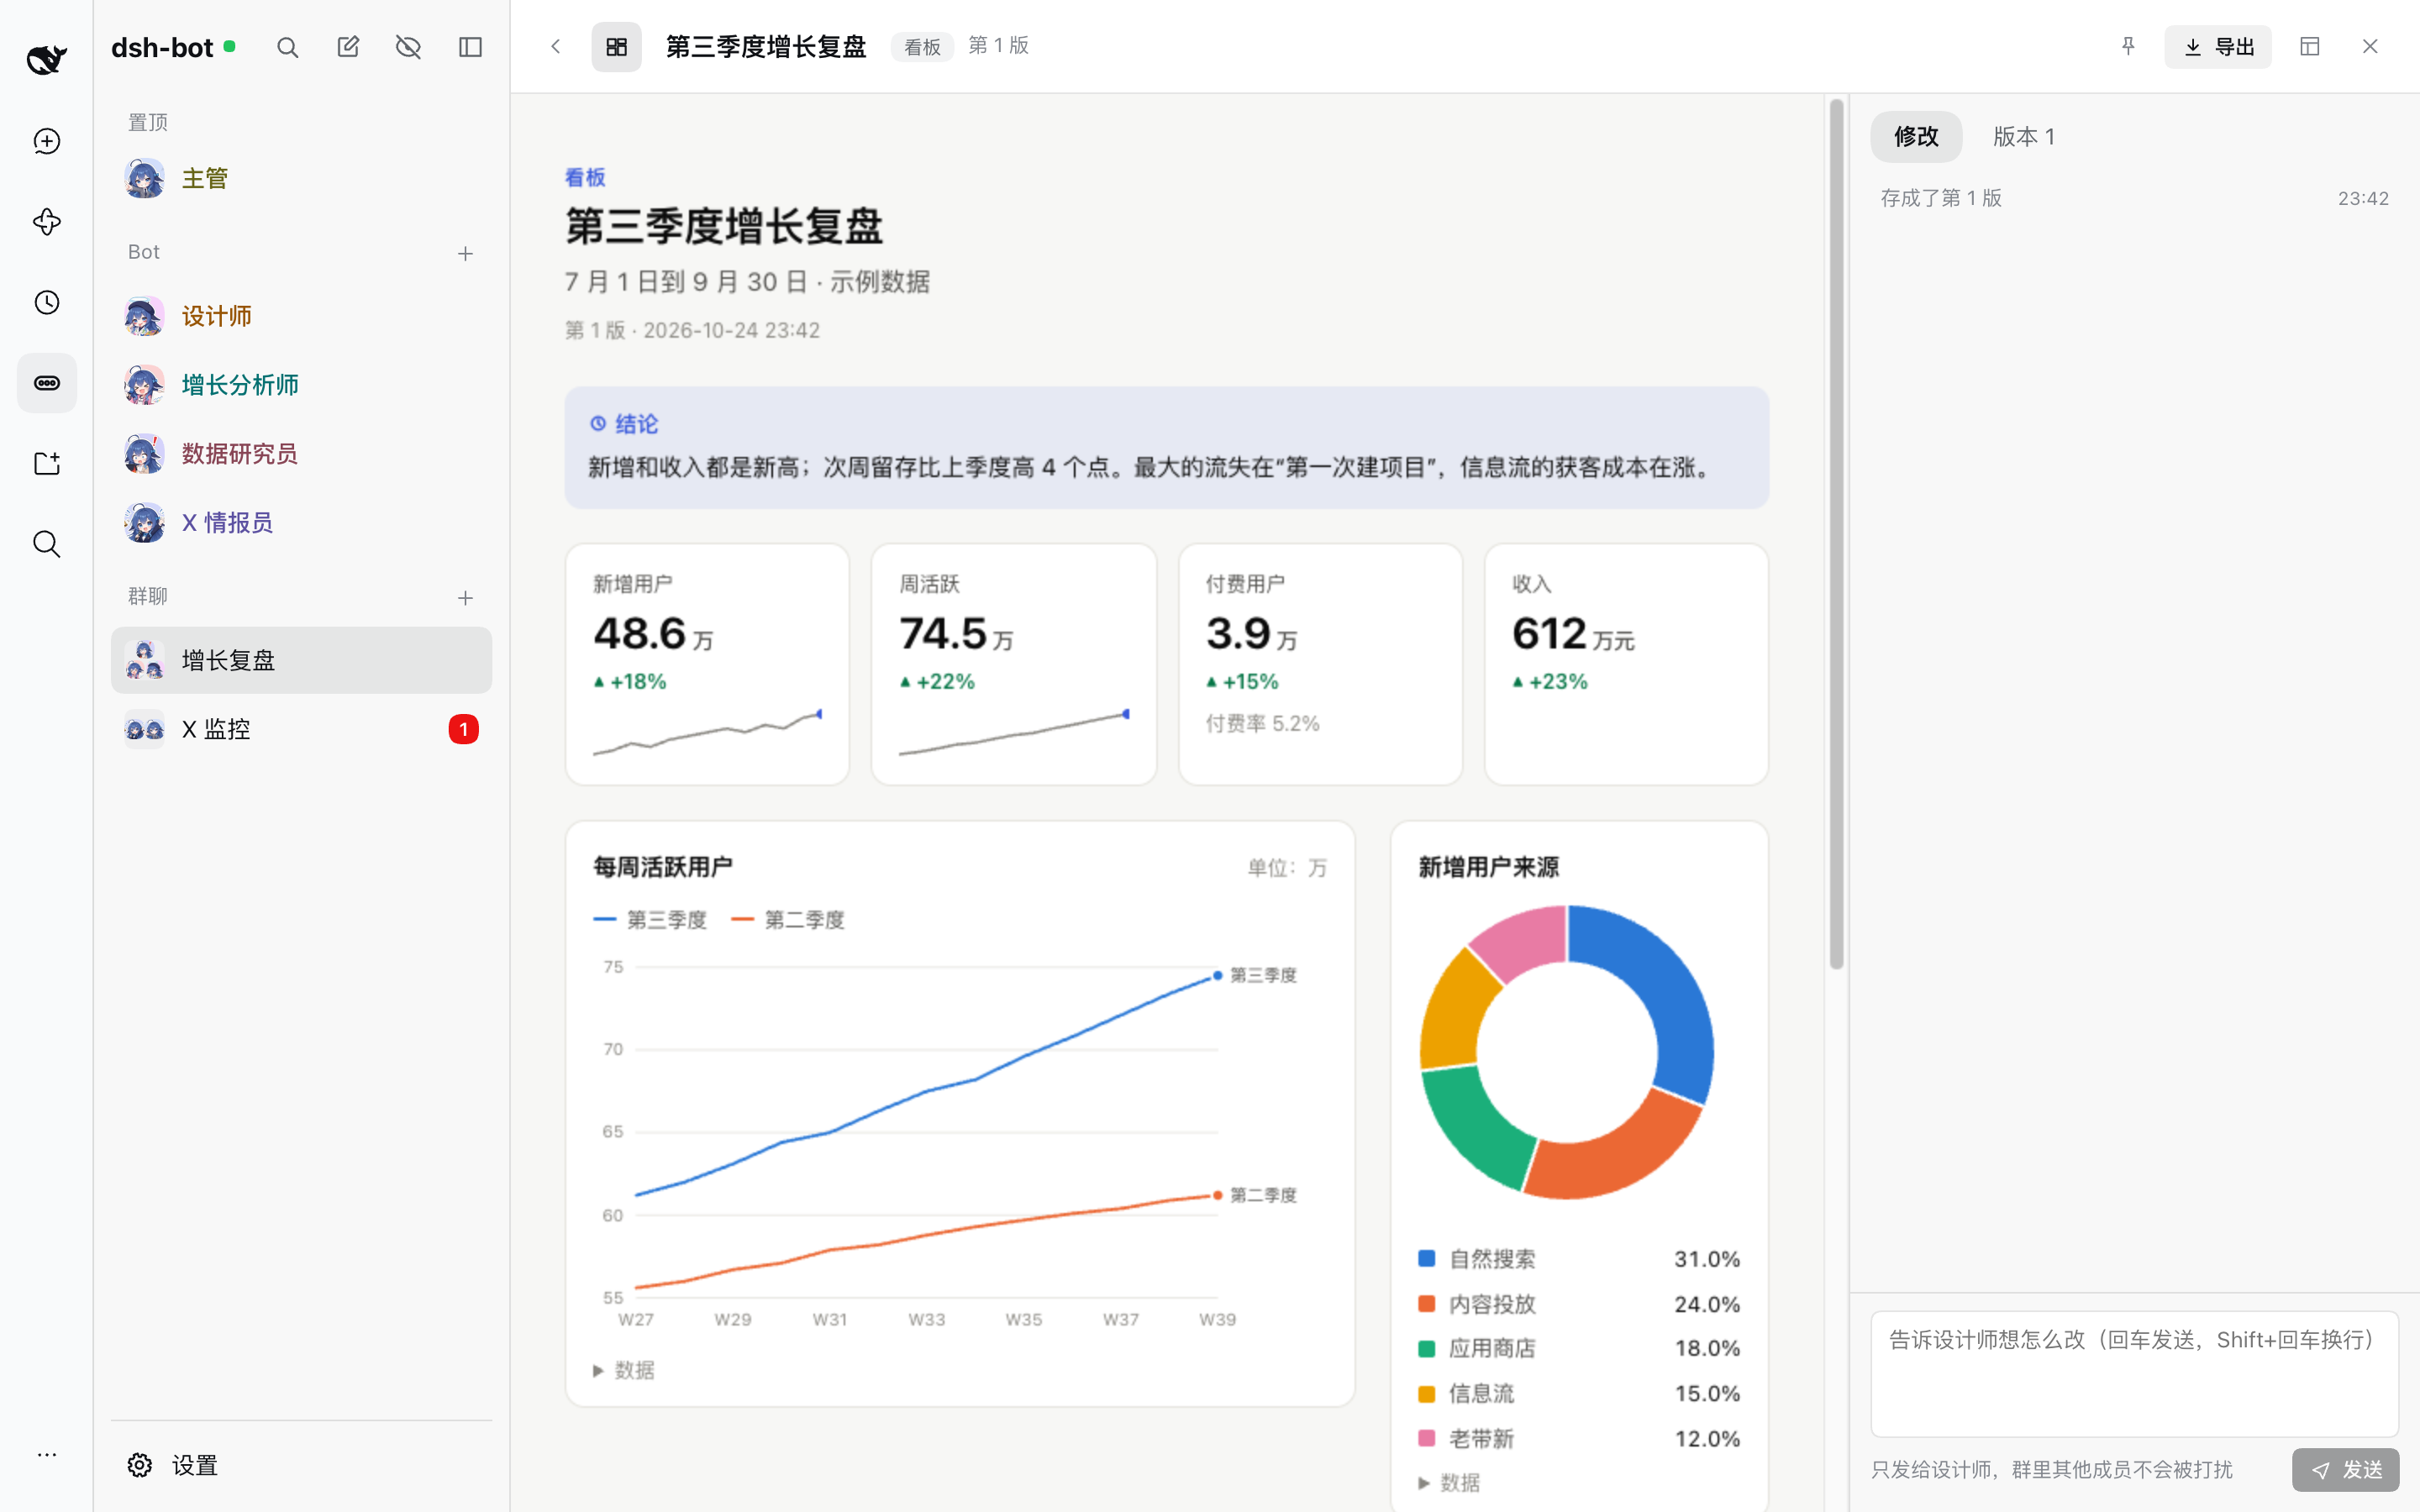The image size is (2420, 1512).
Task: Select the active bot chat icon in rail
Action: 46,383
